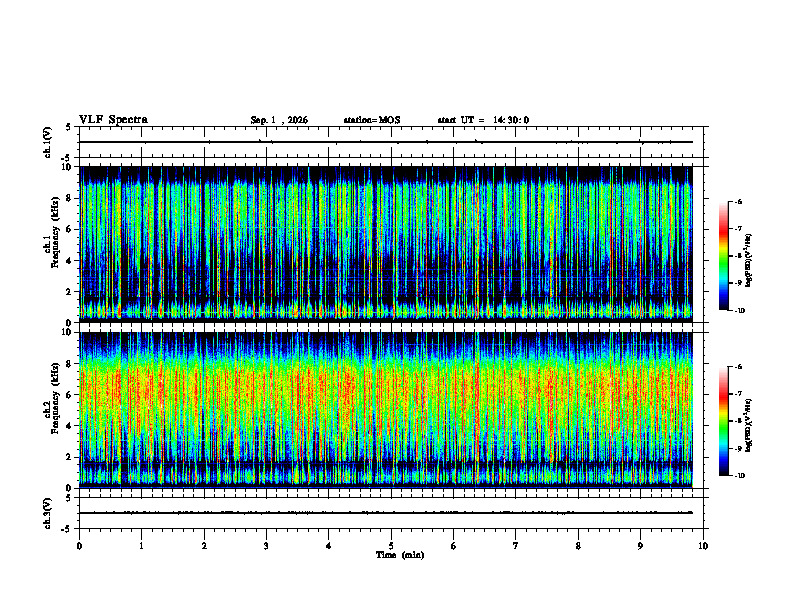
Task: Click the -6 label on ch.1 colorbar
Action: point(738,202)
